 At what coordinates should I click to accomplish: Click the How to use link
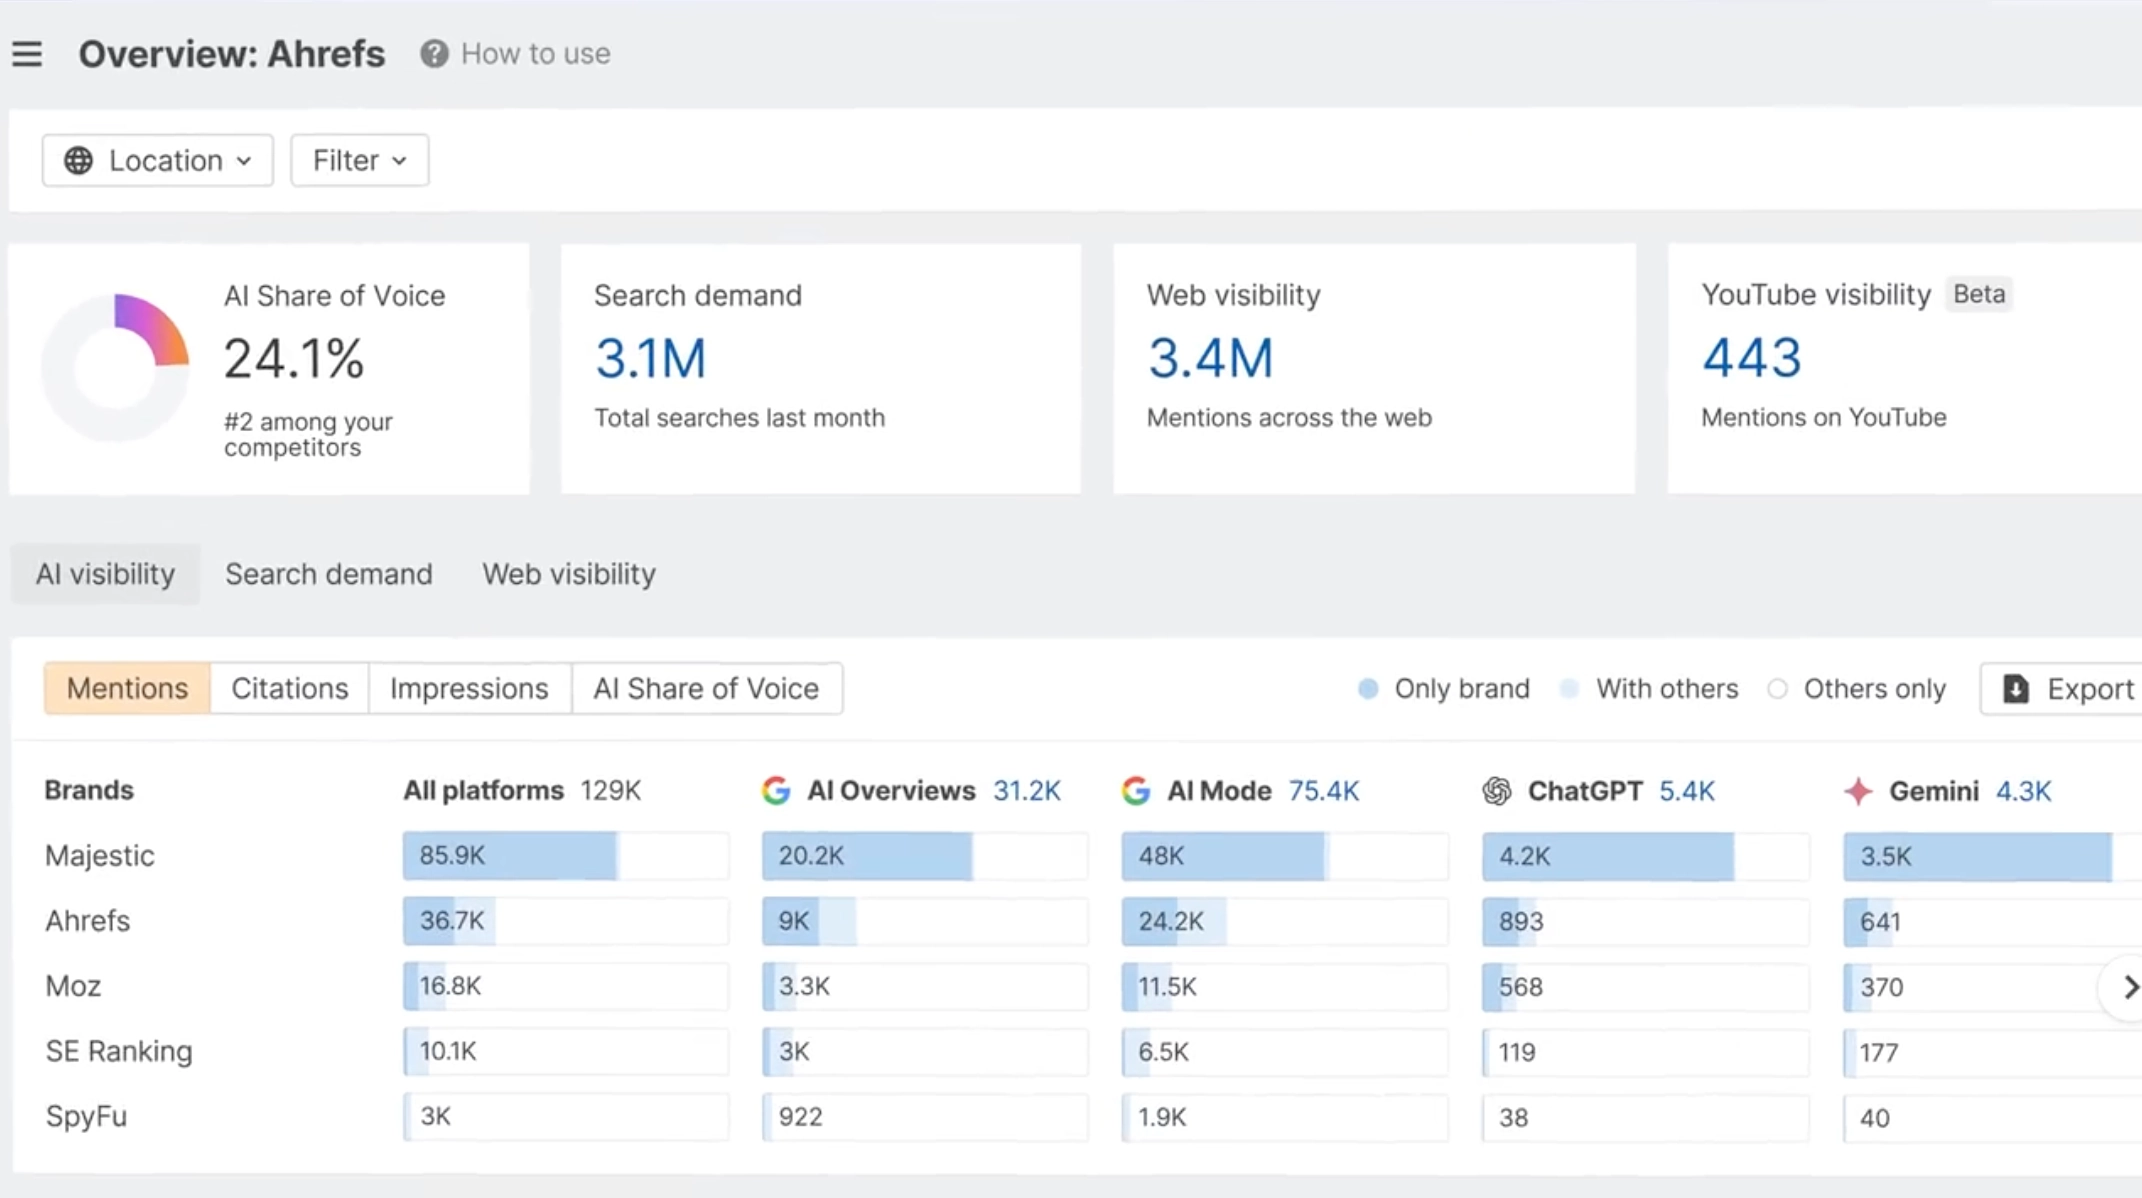point(535,54)
